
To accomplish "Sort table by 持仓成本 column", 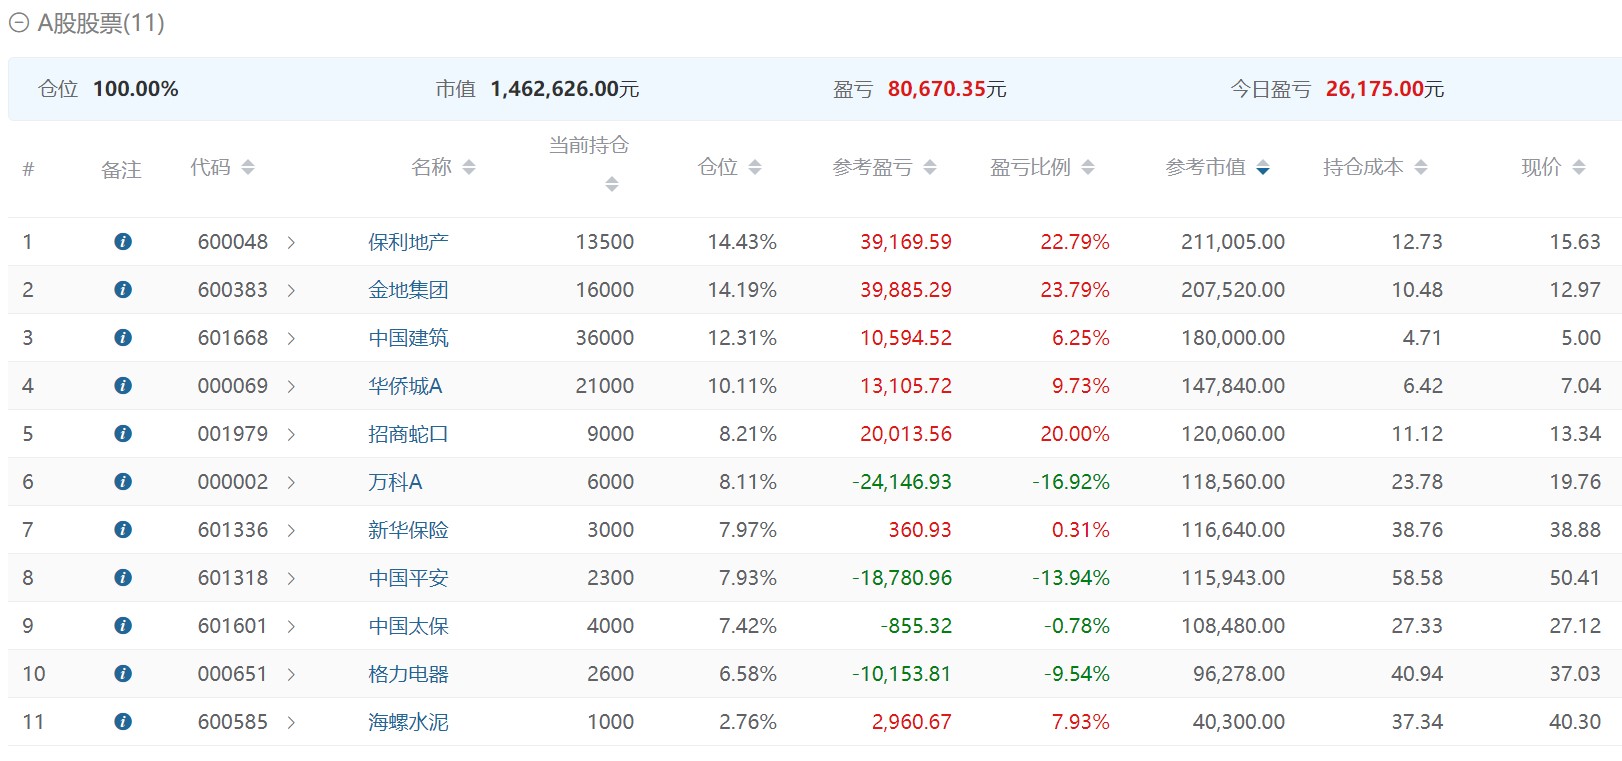I will 1421,168.
